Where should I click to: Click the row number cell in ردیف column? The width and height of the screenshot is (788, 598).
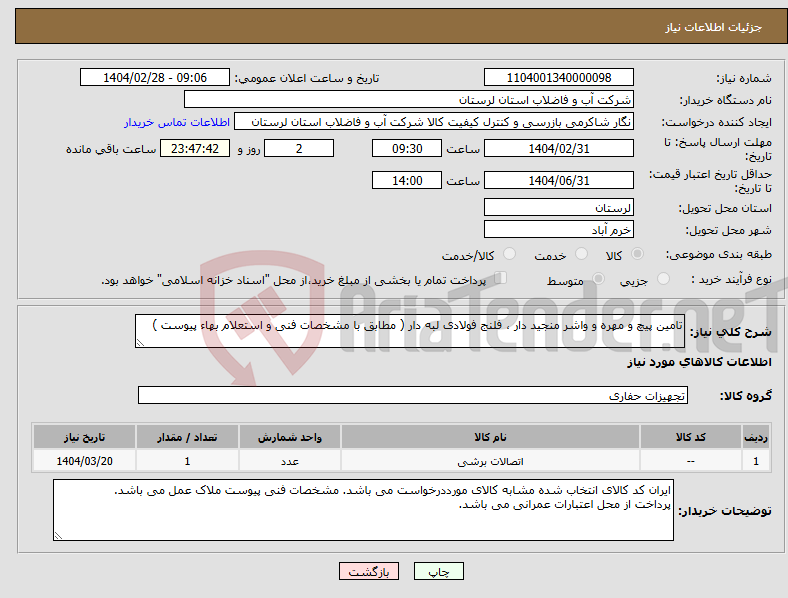point(756,461)
